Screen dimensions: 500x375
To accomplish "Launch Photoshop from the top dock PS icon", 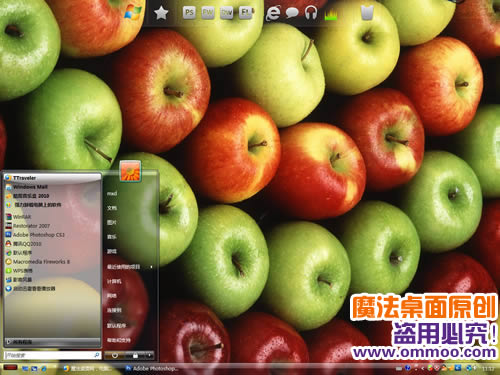I will pyautogui.click(x=189, y=13).
